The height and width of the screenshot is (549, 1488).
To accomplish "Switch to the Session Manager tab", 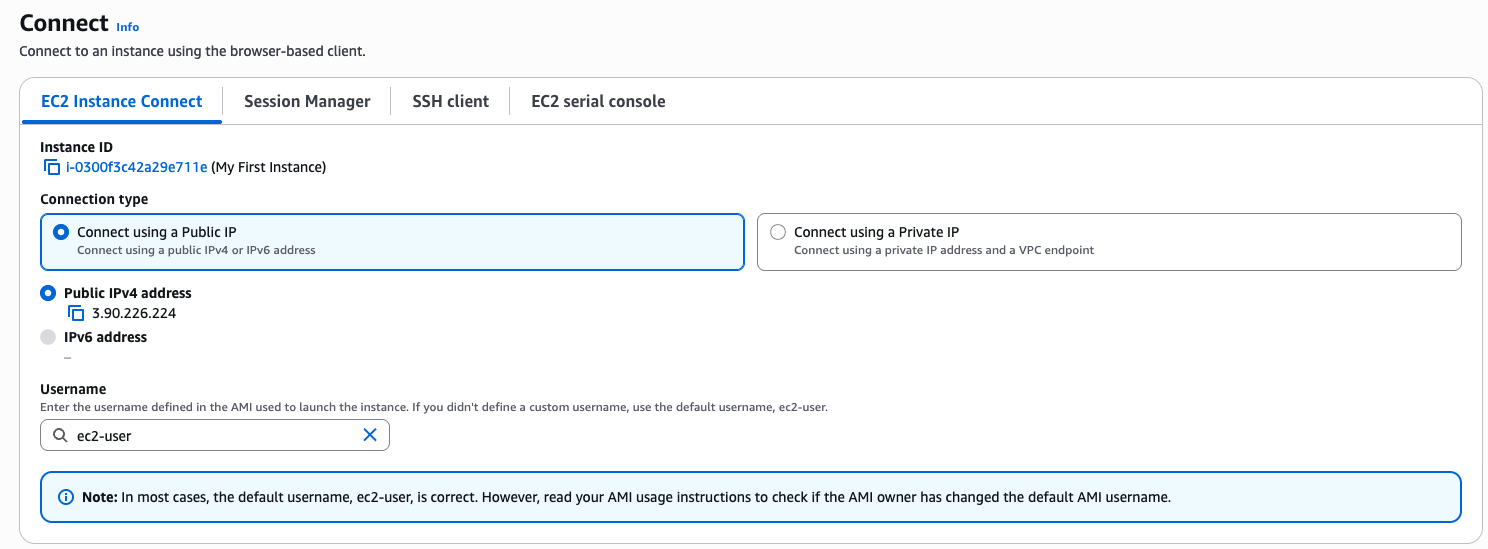I will (307, 101).
